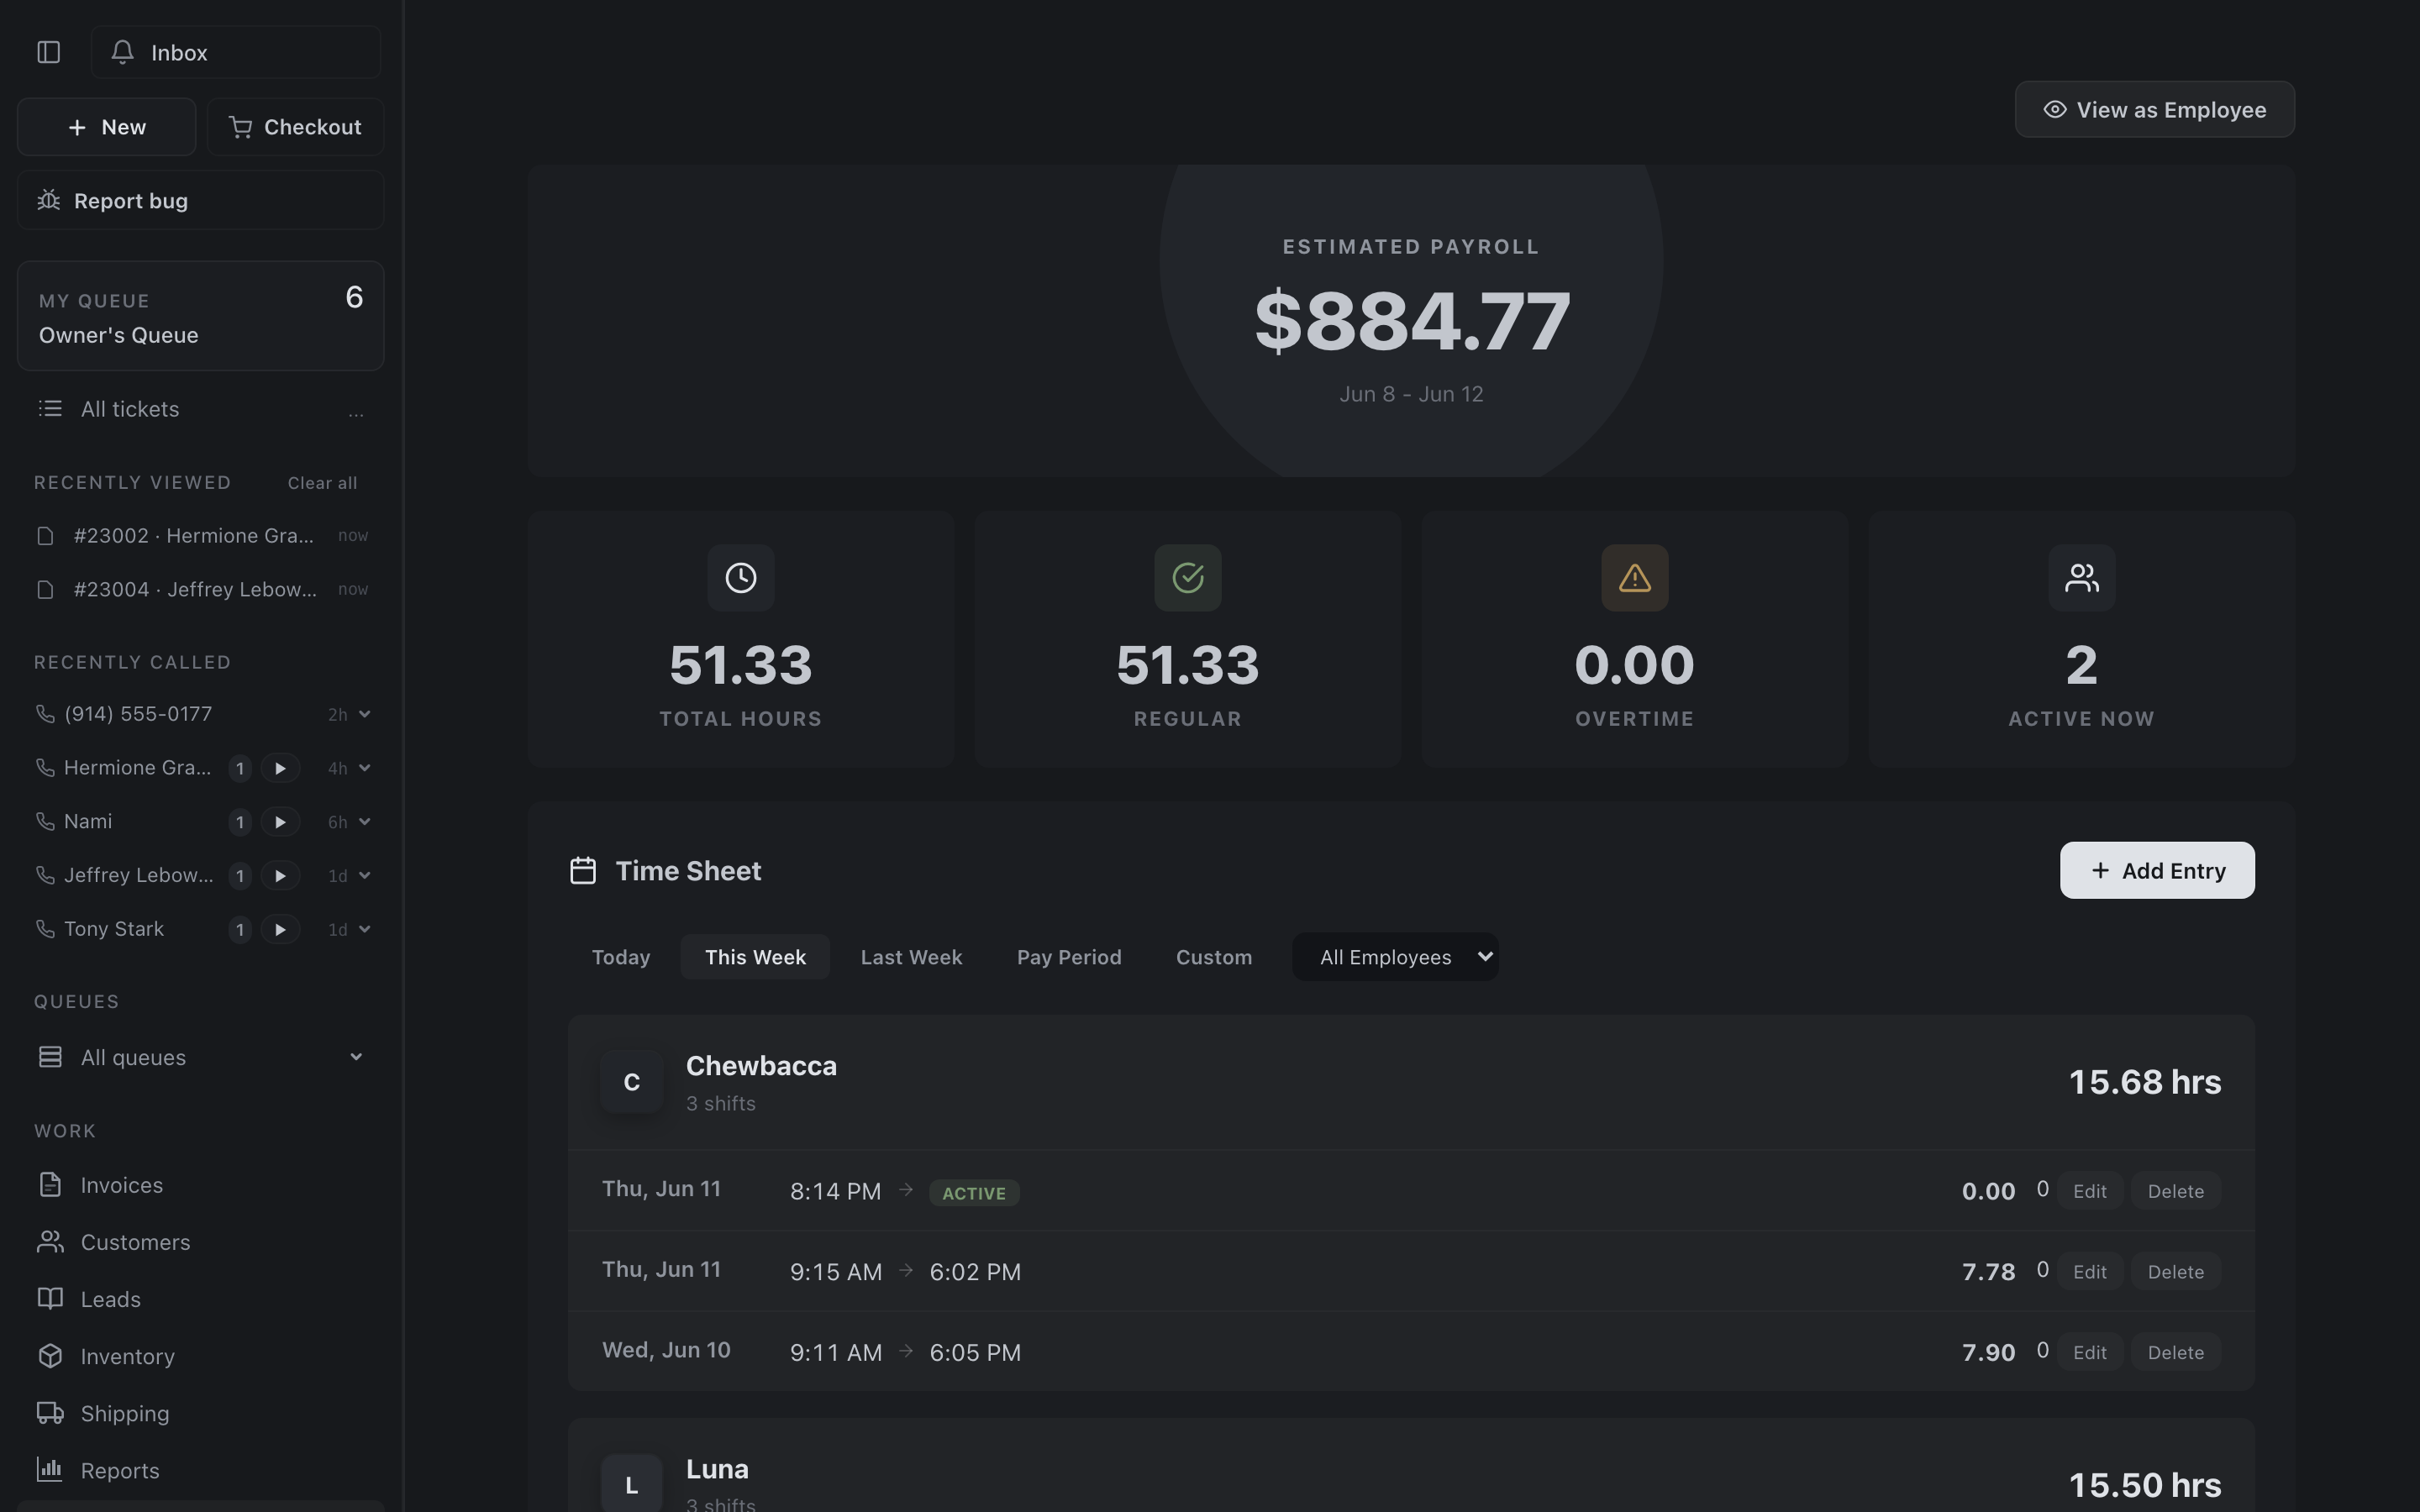The image size is (2420, 1512).
Task: Click the 7.90 hours value
Action: pyautogui.click(x=1988, y=1352)
